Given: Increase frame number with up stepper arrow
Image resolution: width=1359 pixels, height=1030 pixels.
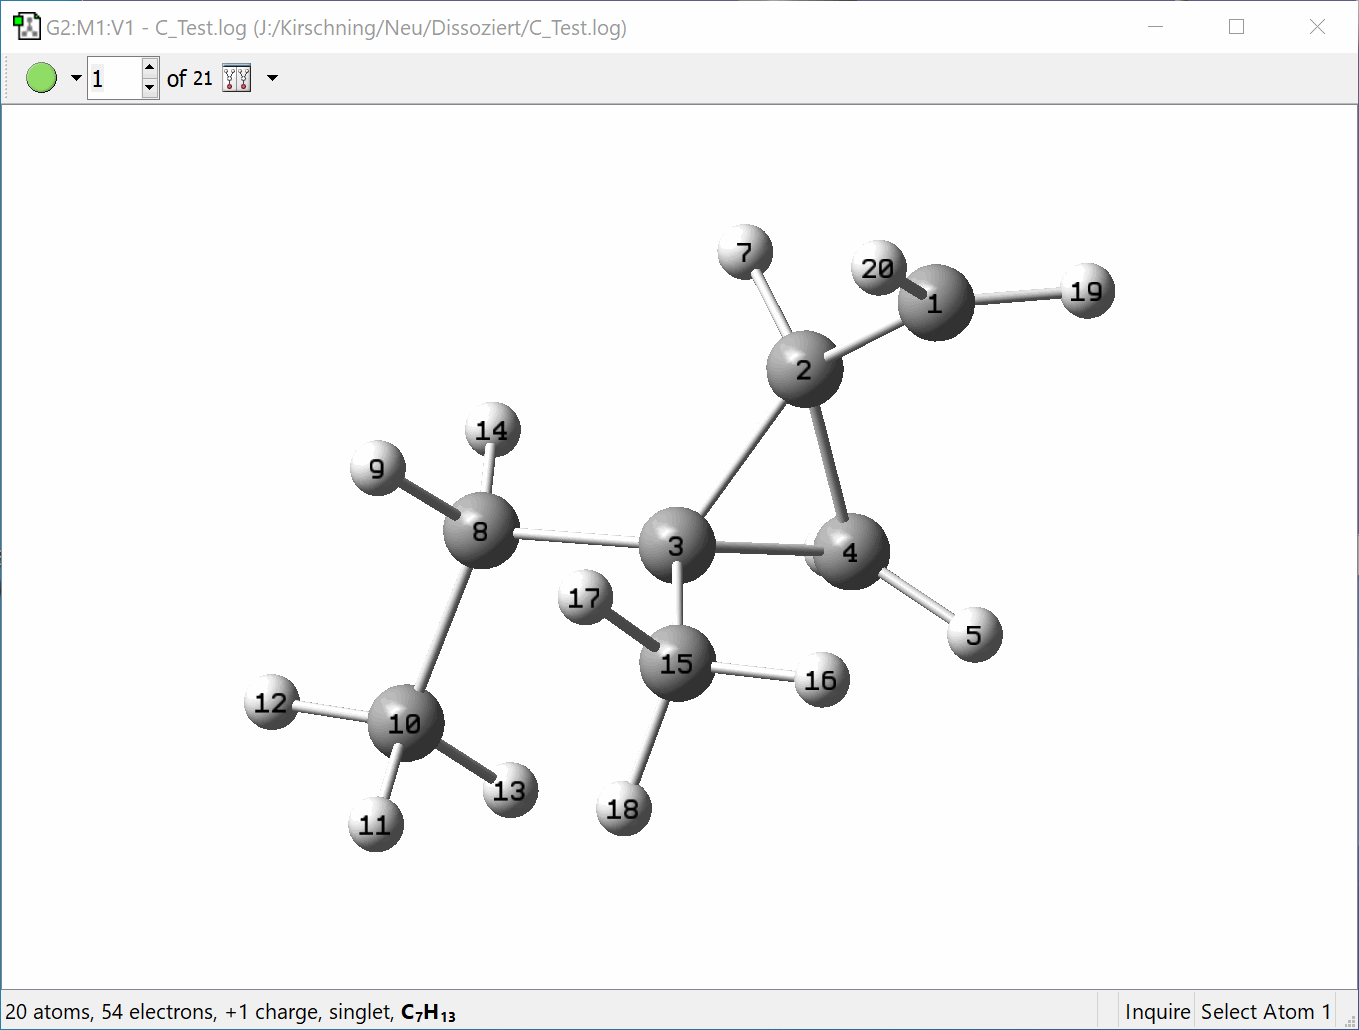Looking at the screenshot, I should pyautogui.click(x=150, y=68).
